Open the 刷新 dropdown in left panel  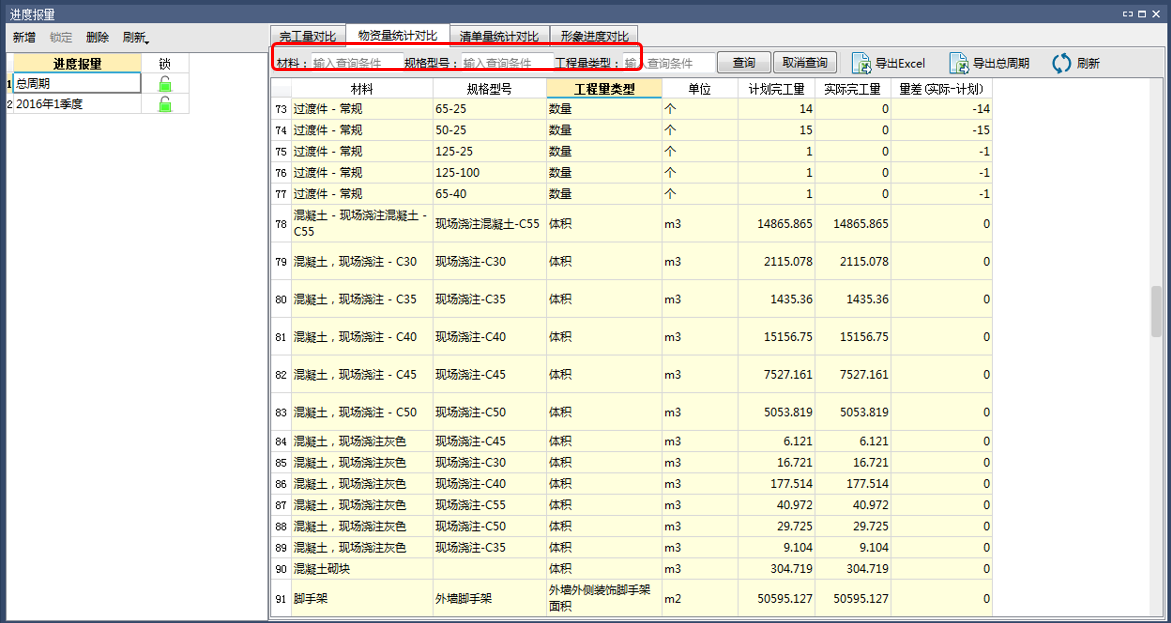pos(136,37)
